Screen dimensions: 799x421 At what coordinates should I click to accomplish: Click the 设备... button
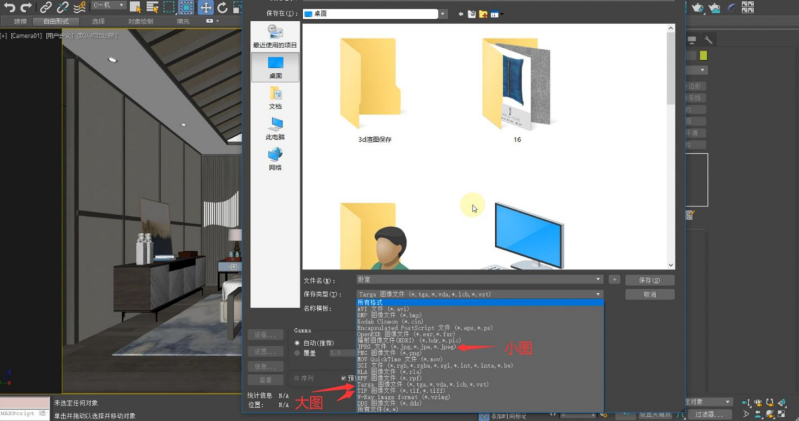pos(265,335)
